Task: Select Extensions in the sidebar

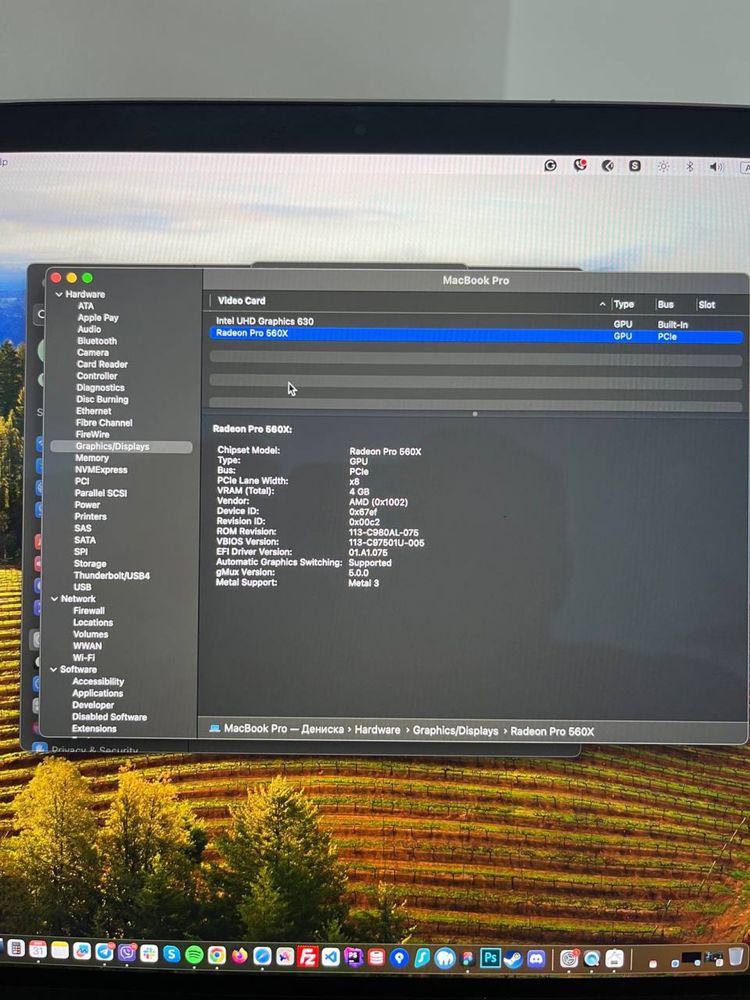Action: (94, 728)
